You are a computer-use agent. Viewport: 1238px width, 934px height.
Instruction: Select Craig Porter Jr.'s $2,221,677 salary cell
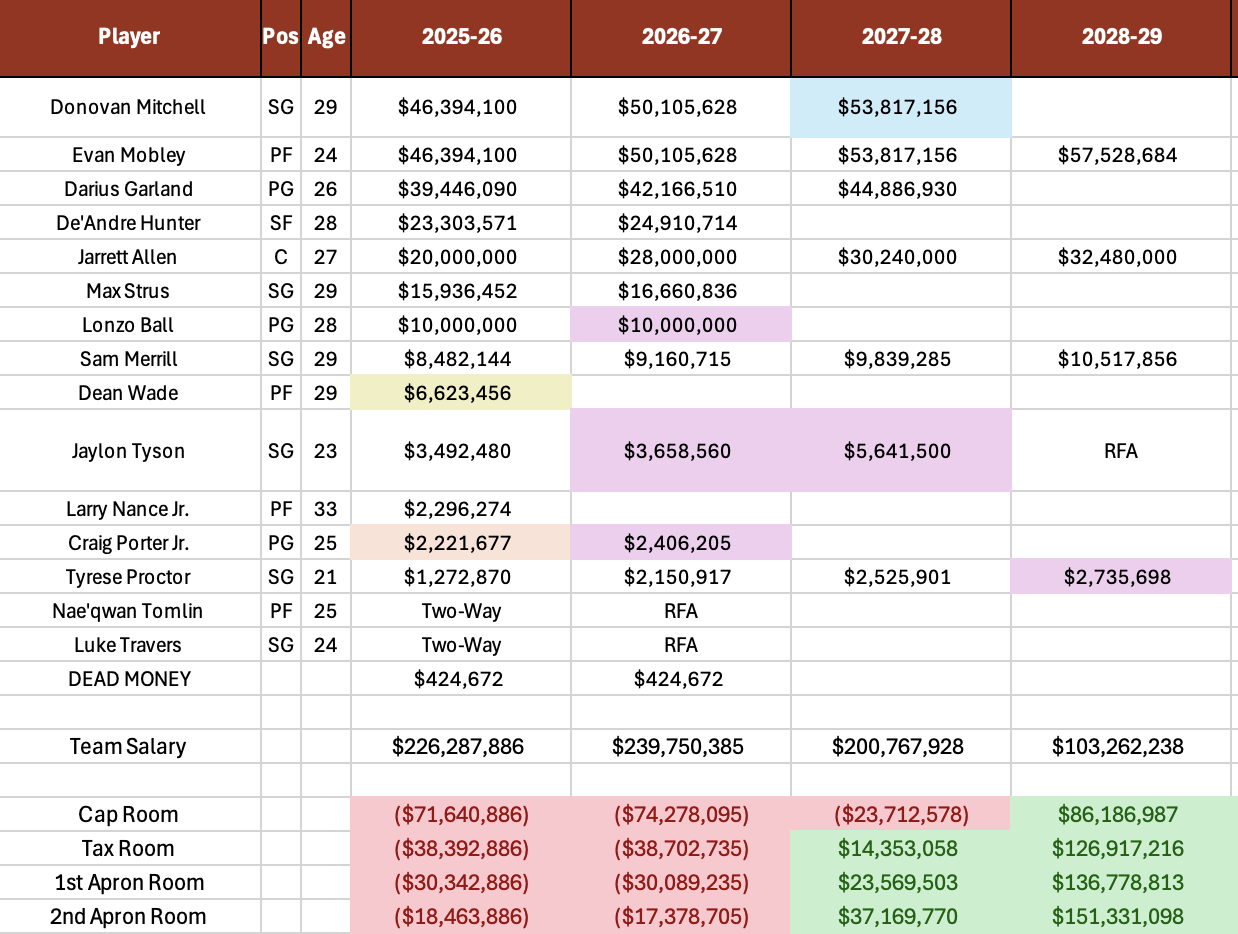(x=461, y=543)
